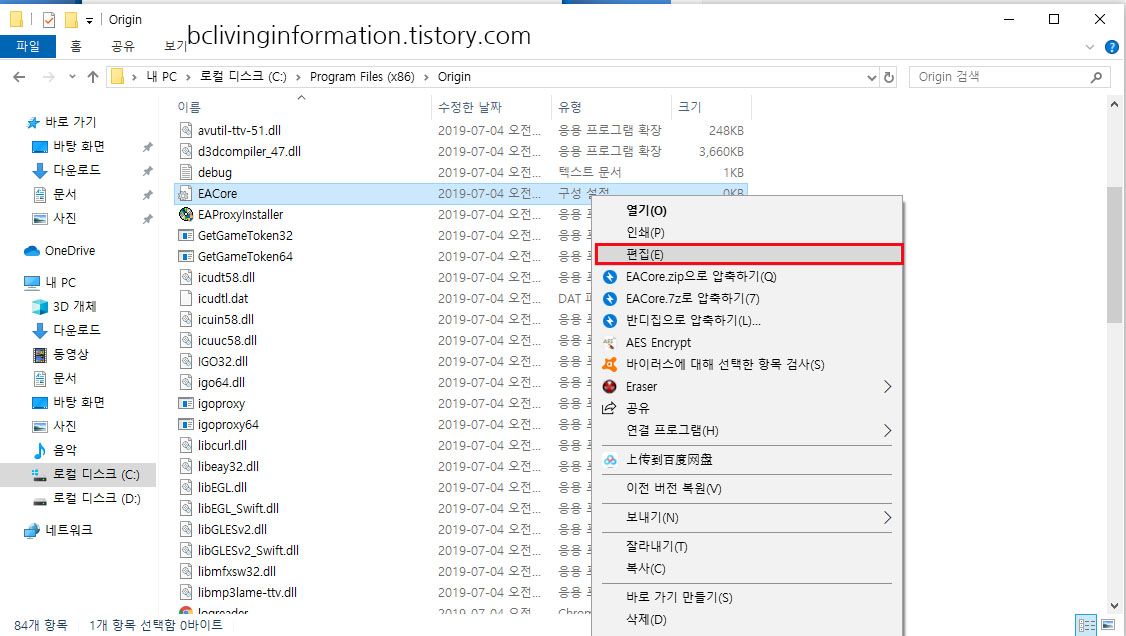This screenshot has width=1126, height=636.
Task: Open the recent locations dropdown arrow
Action: [72, 77]
